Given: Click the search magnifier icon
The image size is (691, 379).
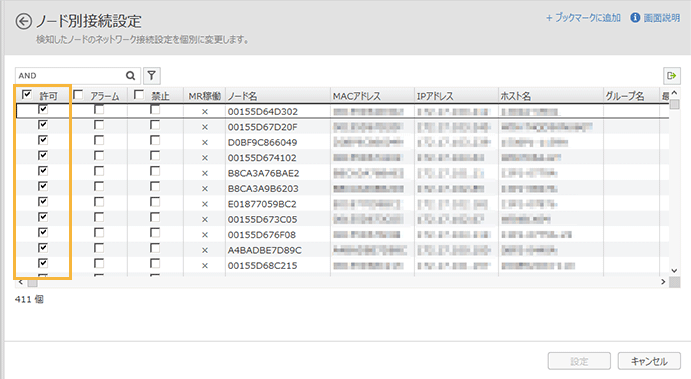Looking at the screenshot, I should [x=130, y=76].
